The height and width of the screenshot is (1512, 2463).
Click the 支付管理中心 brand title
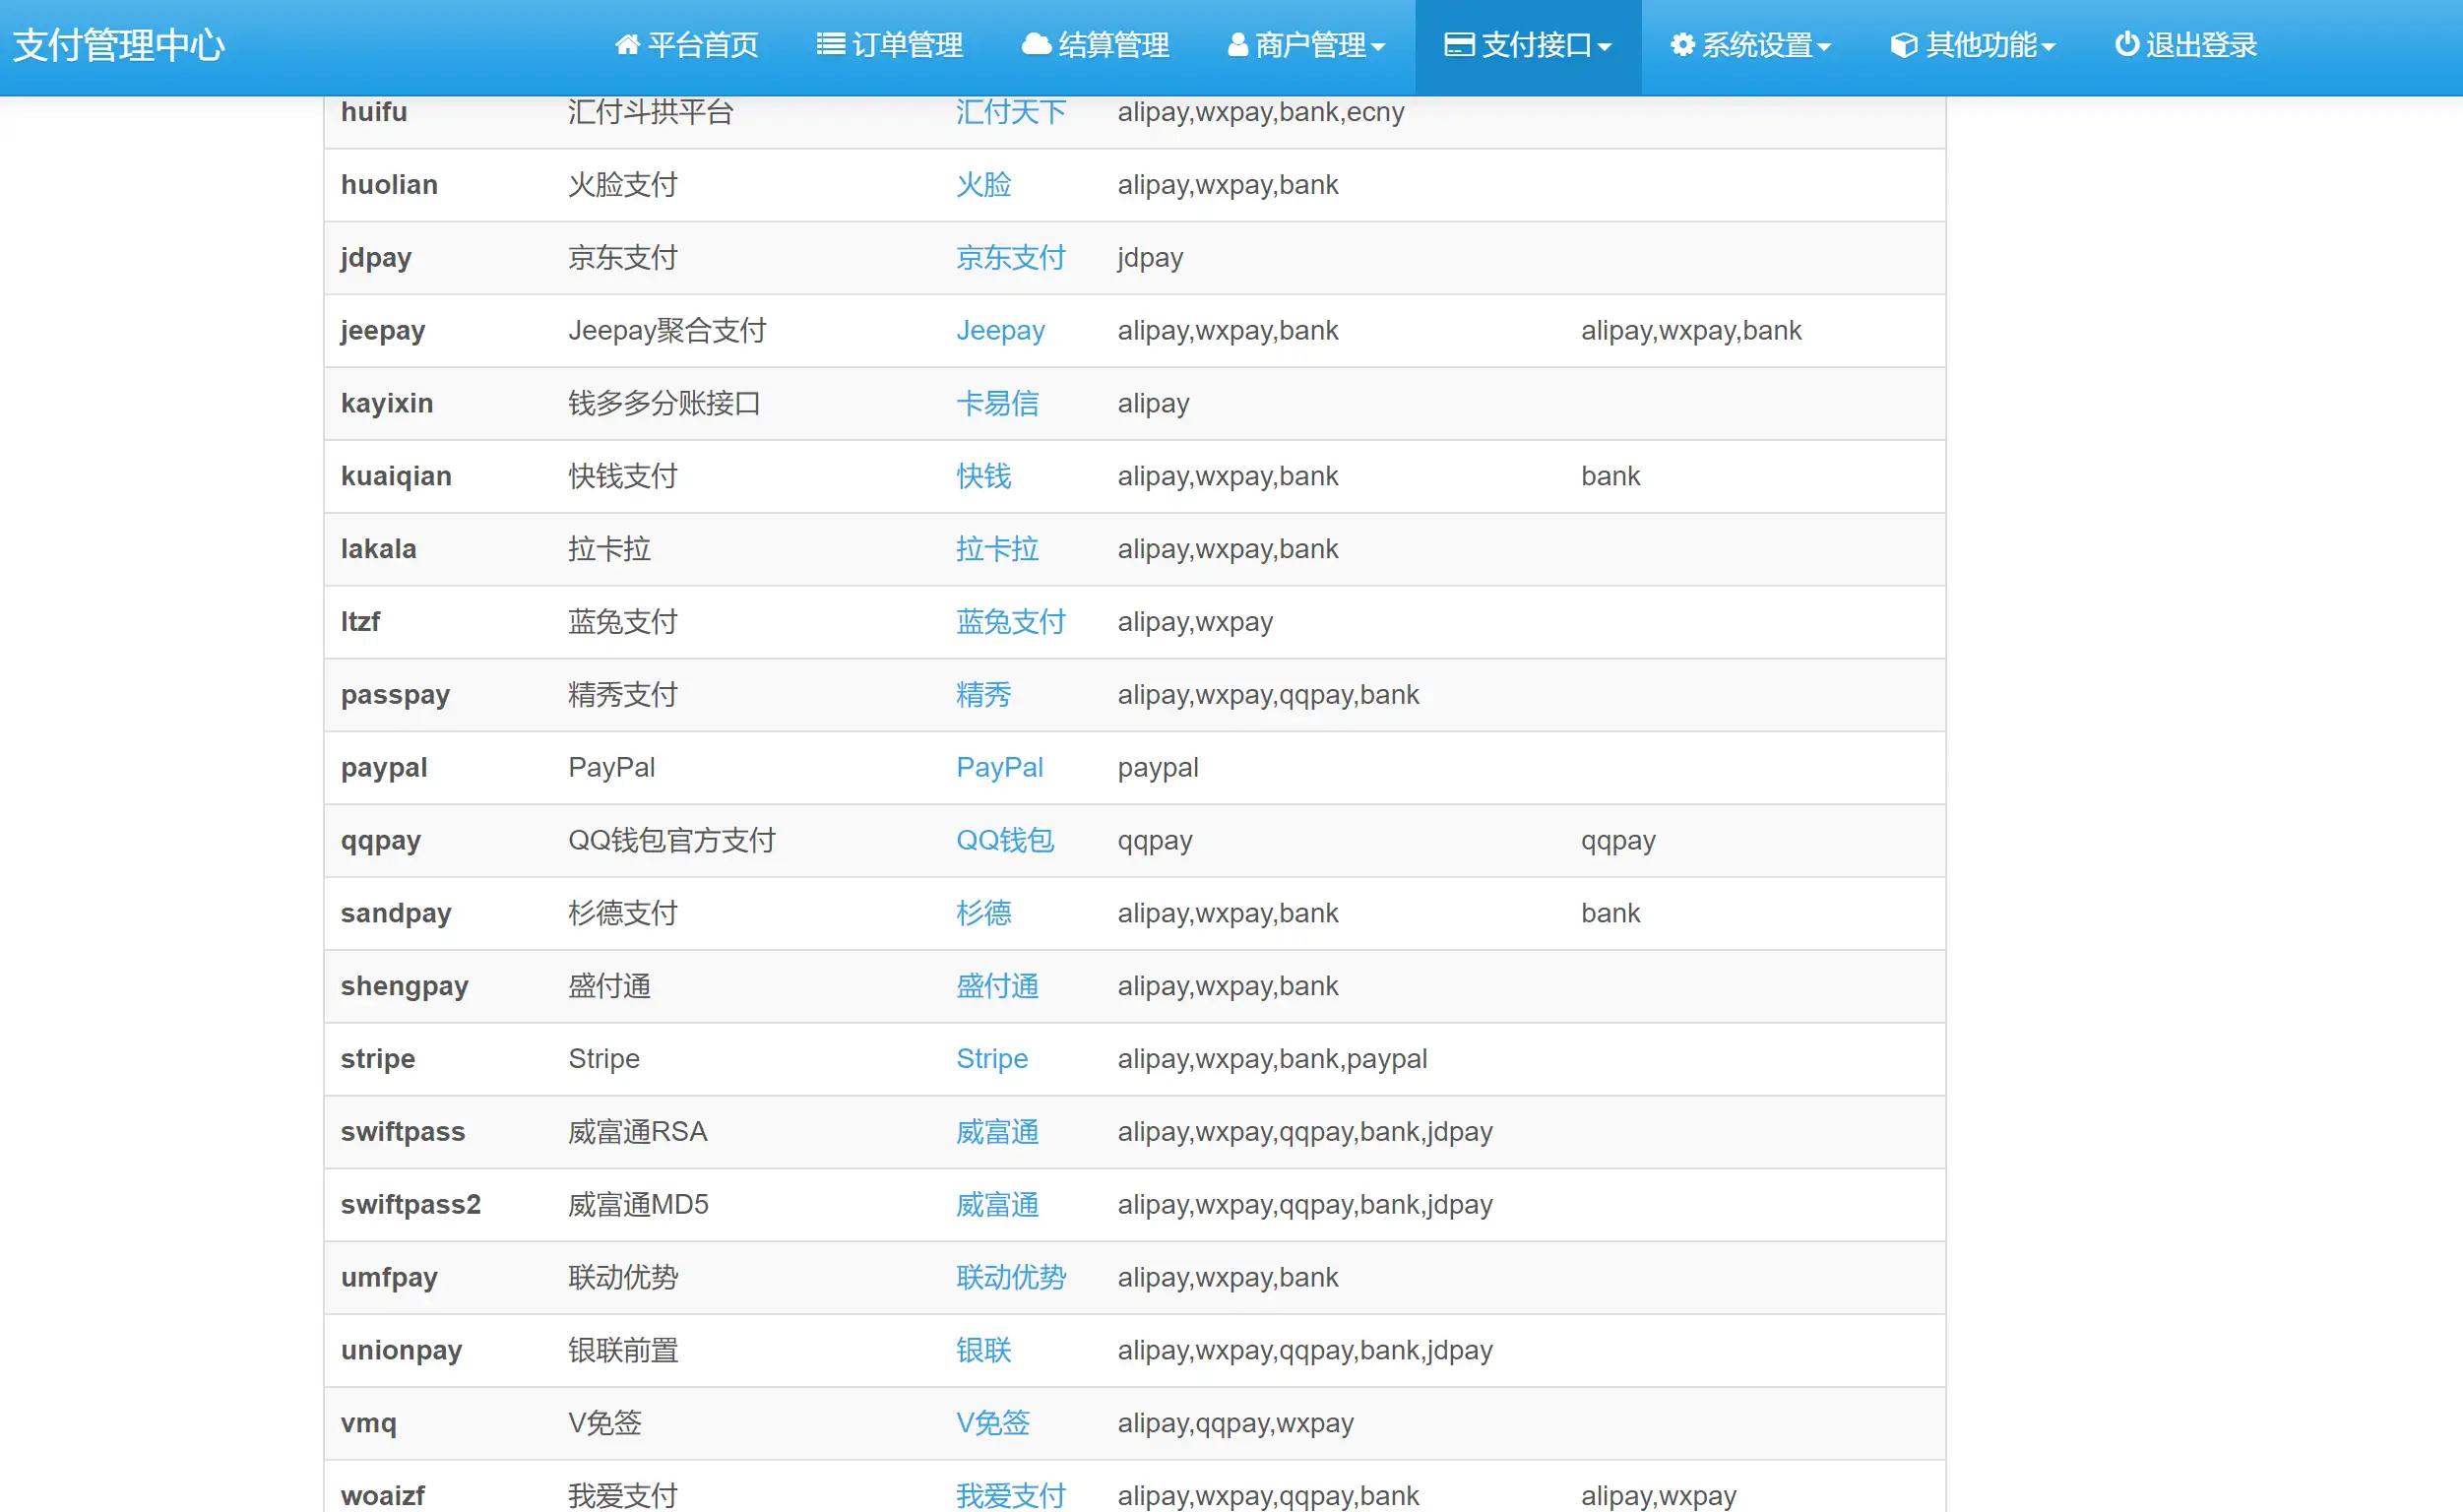[x=120, y=44]
